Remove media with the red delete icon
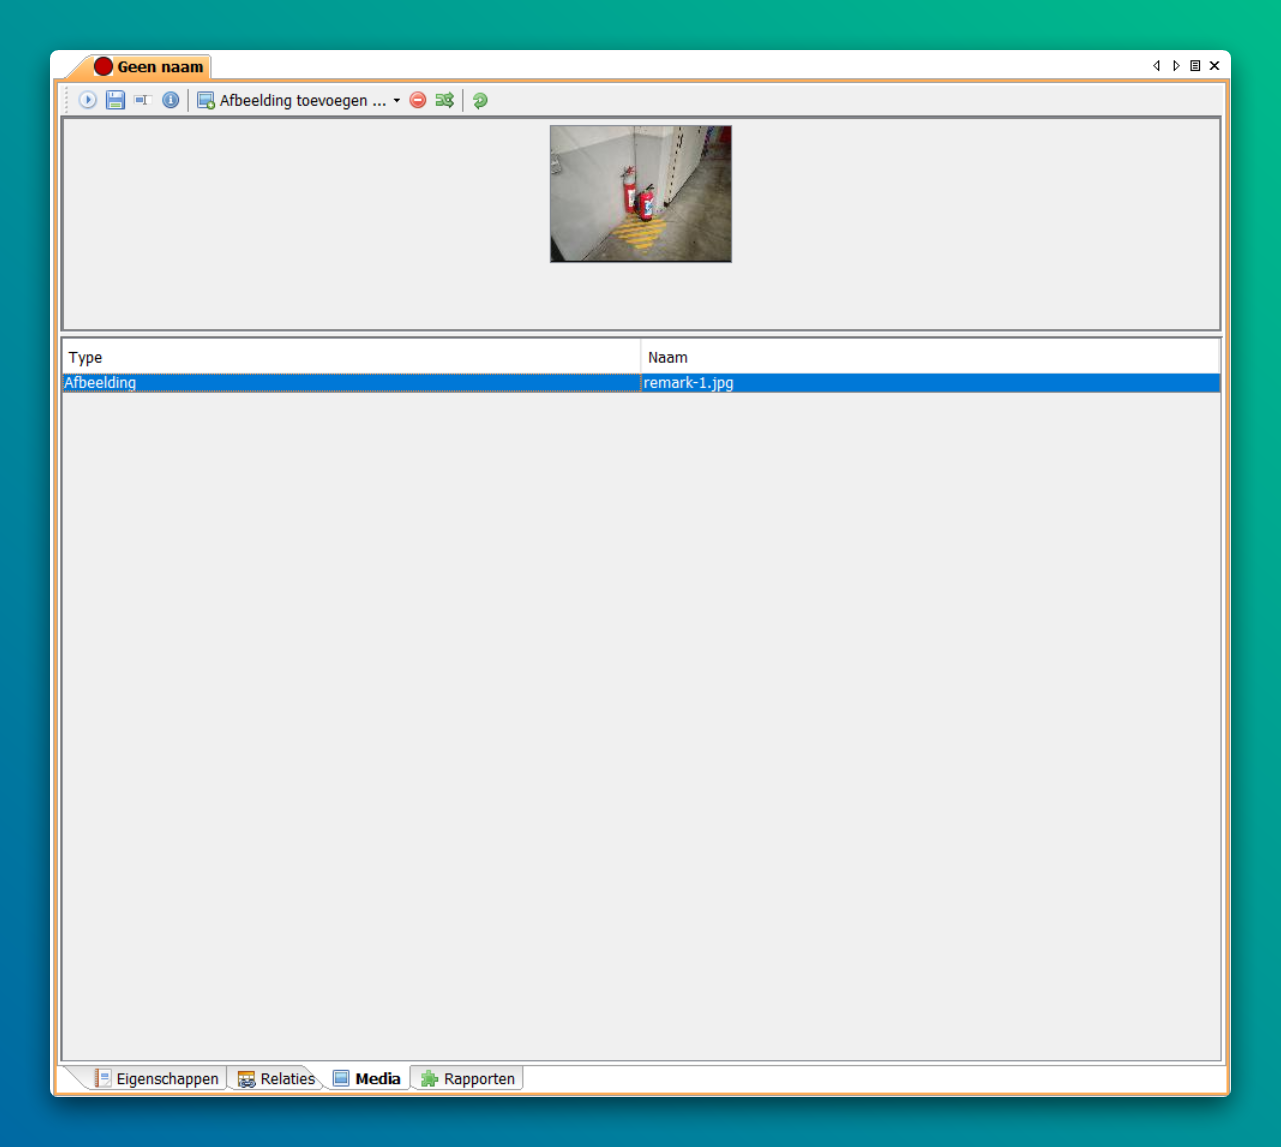 pos(418,100)
